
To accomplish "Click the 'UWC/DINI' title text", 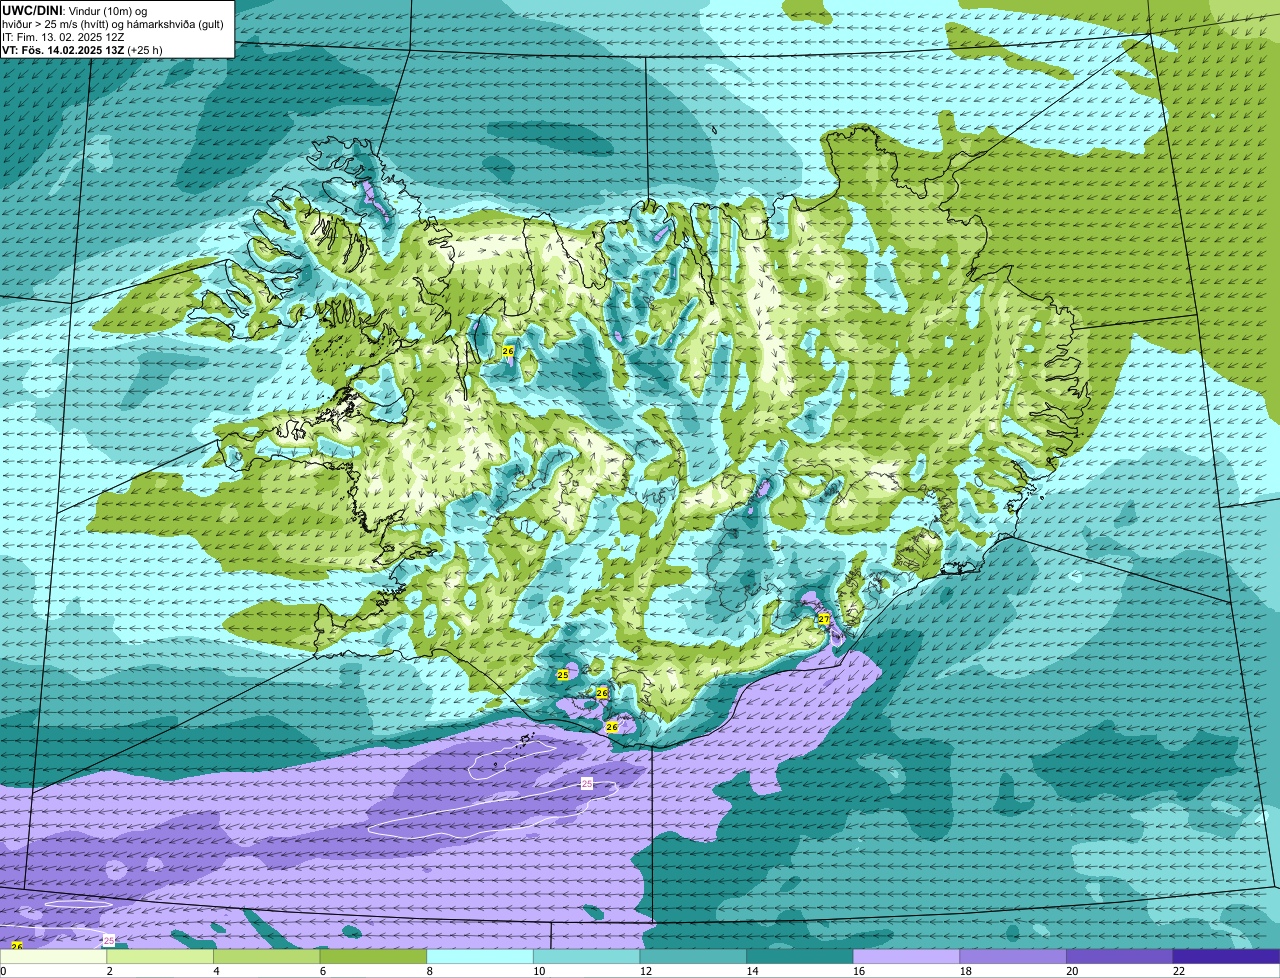I will 31,10.
